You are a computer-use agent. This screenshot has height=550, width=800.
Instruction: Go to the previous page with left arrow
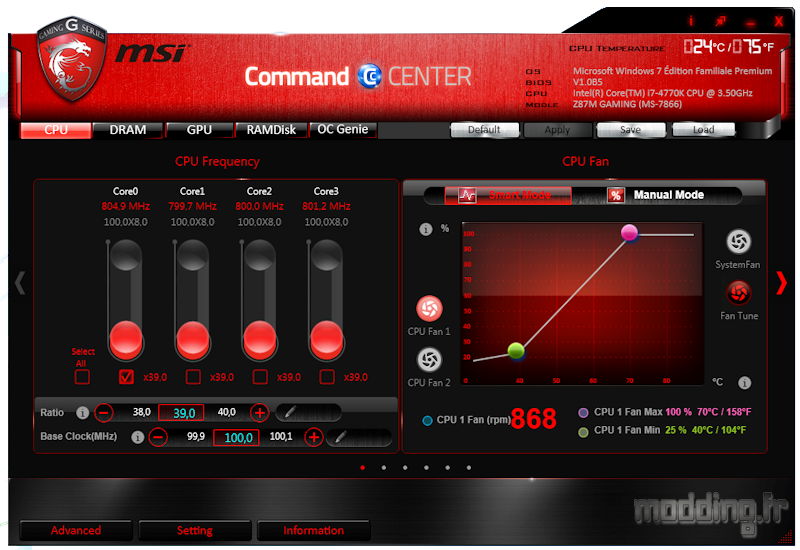[20, 283]
